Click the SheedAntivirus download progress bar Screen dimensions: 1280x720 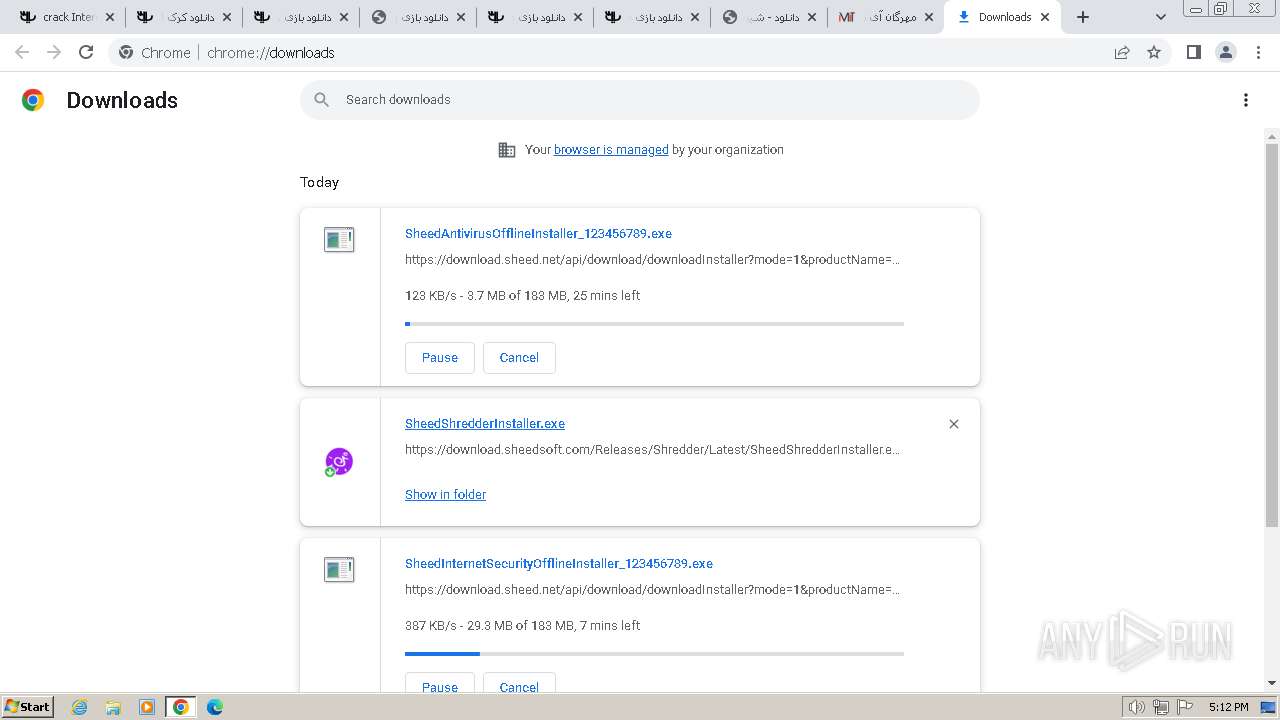654,324
